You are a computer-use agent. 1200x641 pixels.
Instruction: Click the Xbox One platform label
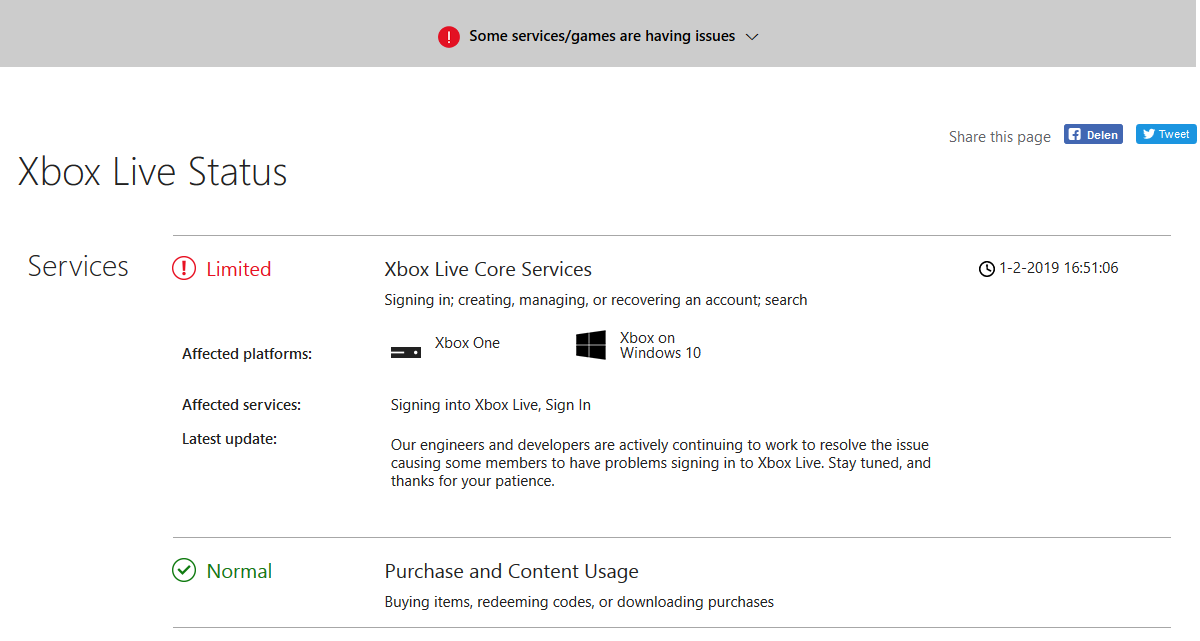click(x=467, y=343)
